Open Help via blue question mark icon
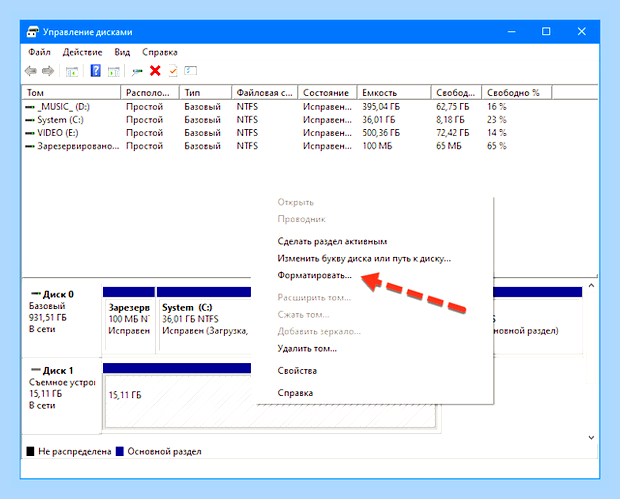Screen dimensions: 620x499 [x=95, y=71]
